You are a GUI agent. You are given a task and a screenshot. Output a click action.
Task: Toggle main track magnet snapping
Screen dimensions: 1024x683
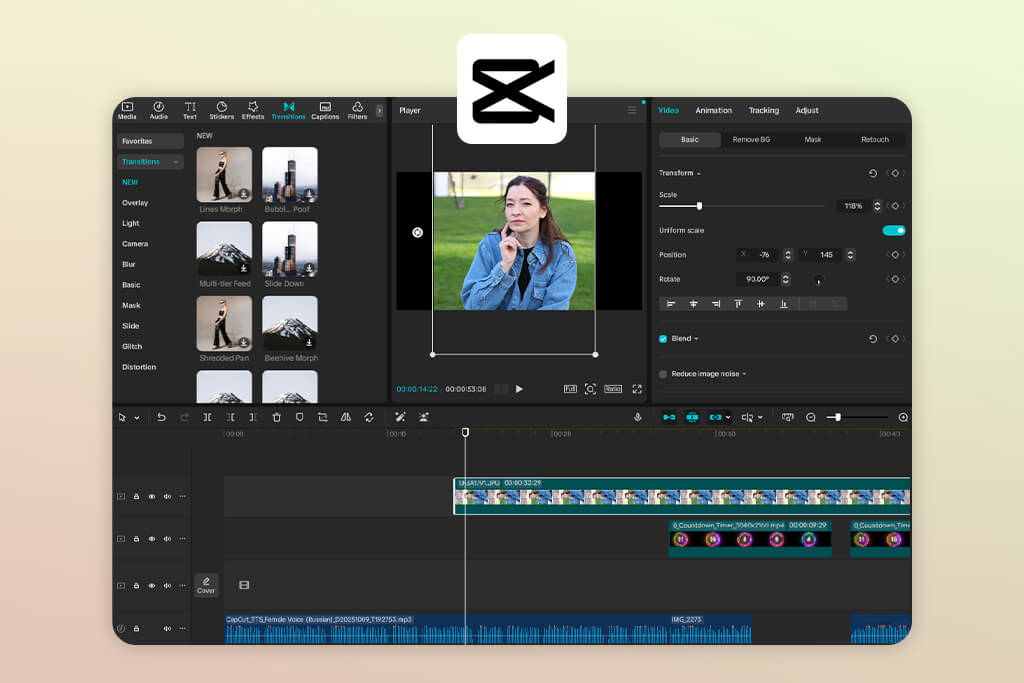pos(669,417)
